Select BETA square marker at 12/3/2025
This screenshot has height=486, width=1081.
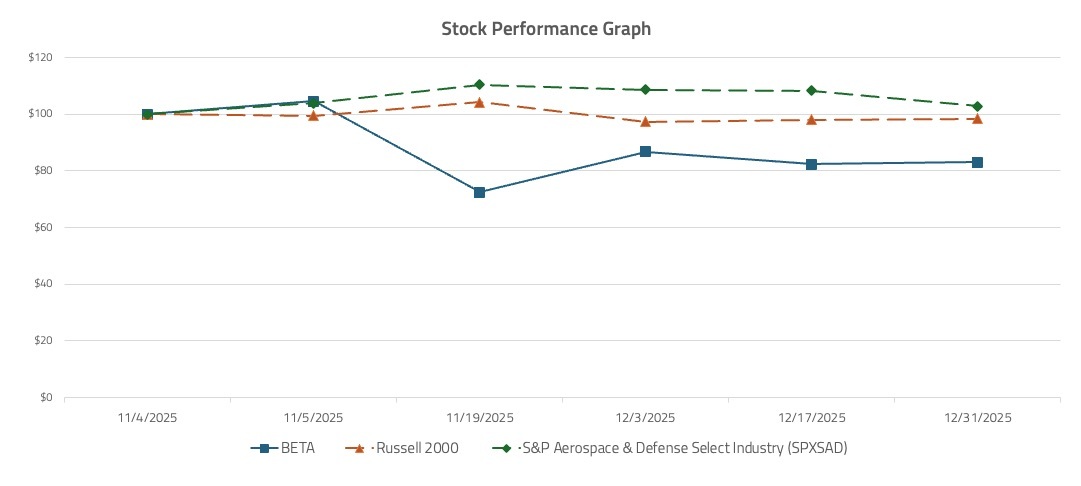(x=645, y=152)
